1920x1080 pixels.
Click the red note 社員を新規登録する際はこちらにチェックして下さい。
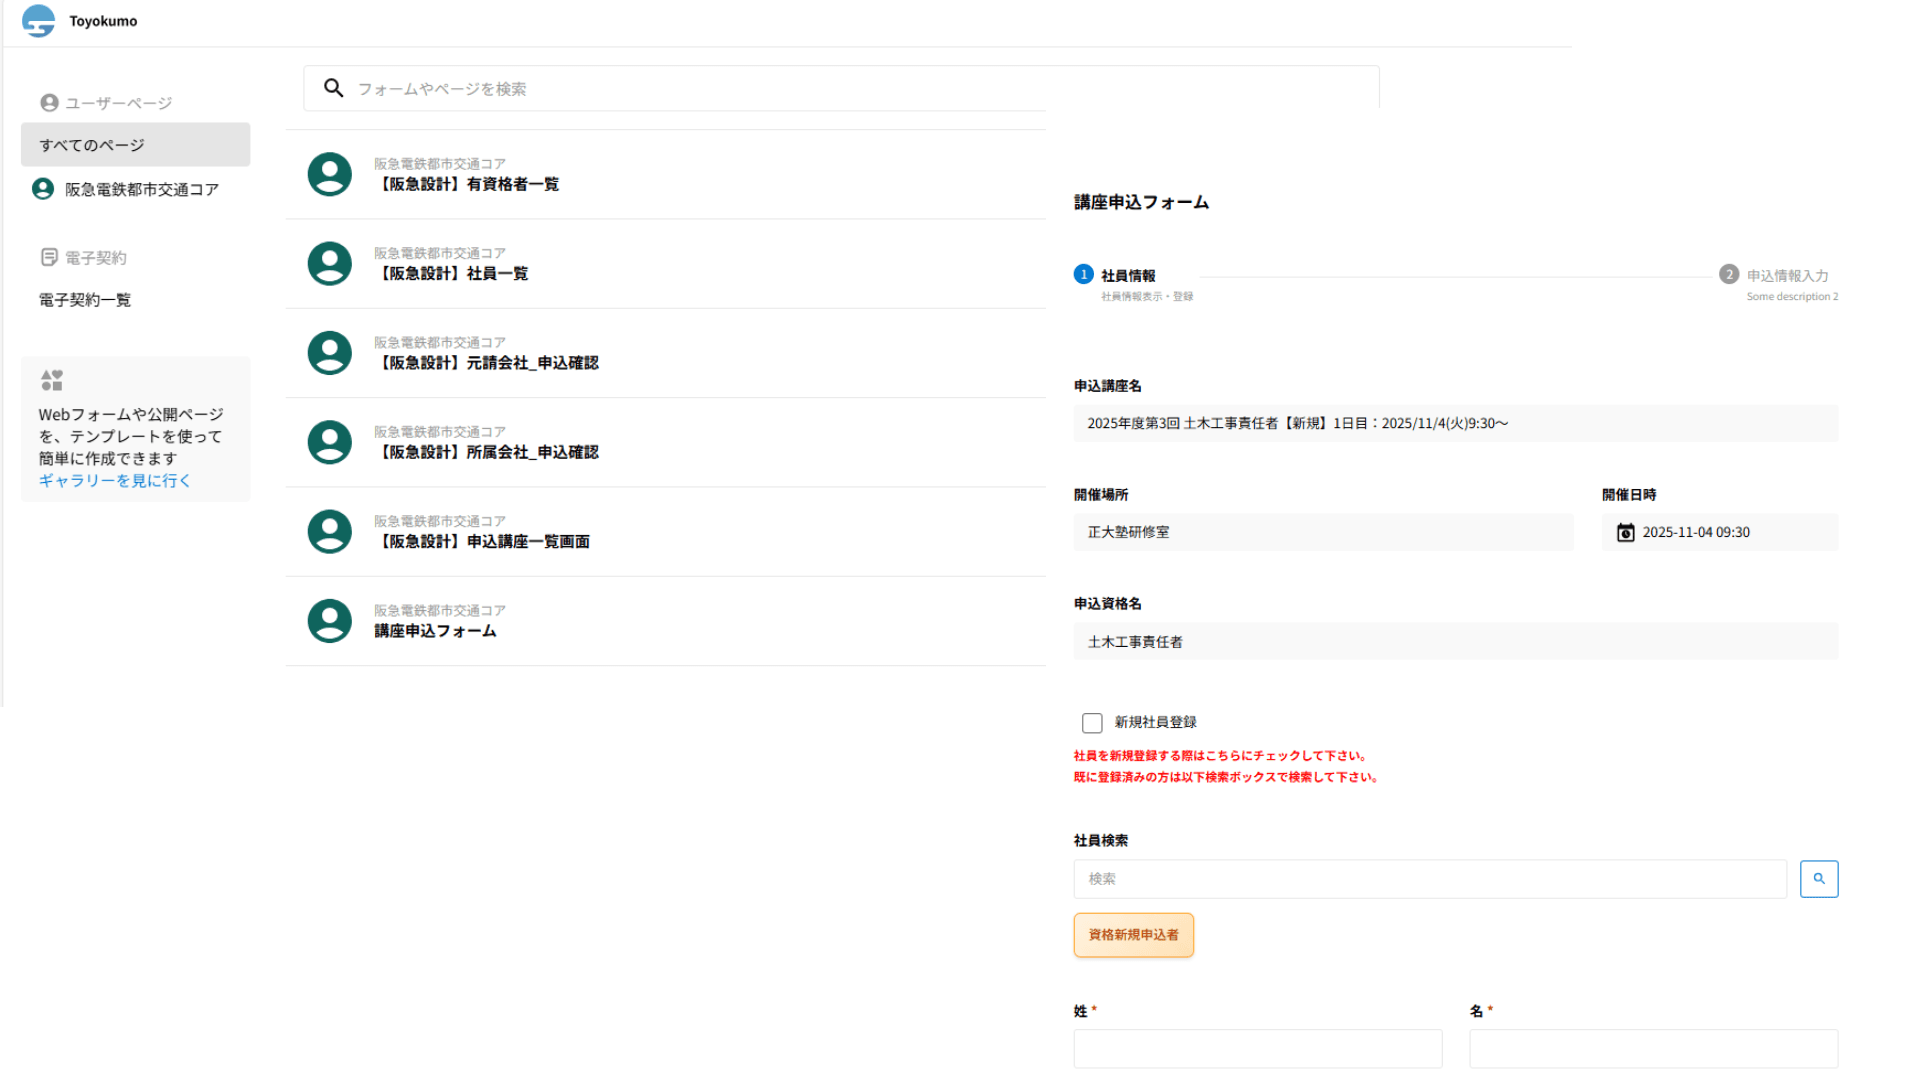[x=1221, y=756]
